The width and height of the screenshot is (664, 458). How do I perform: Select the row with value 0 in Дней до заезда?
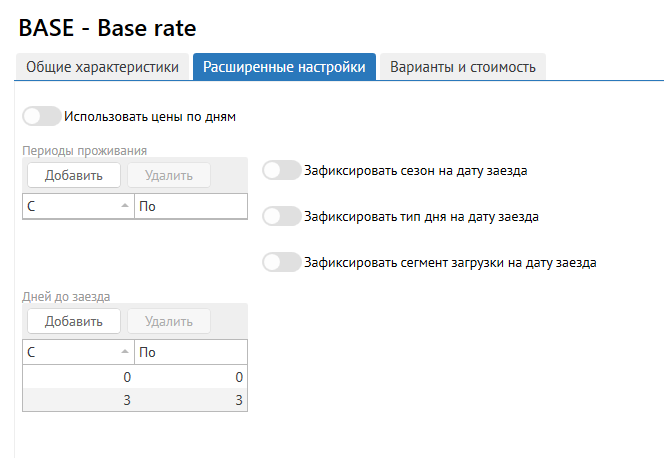pos(78,377)
